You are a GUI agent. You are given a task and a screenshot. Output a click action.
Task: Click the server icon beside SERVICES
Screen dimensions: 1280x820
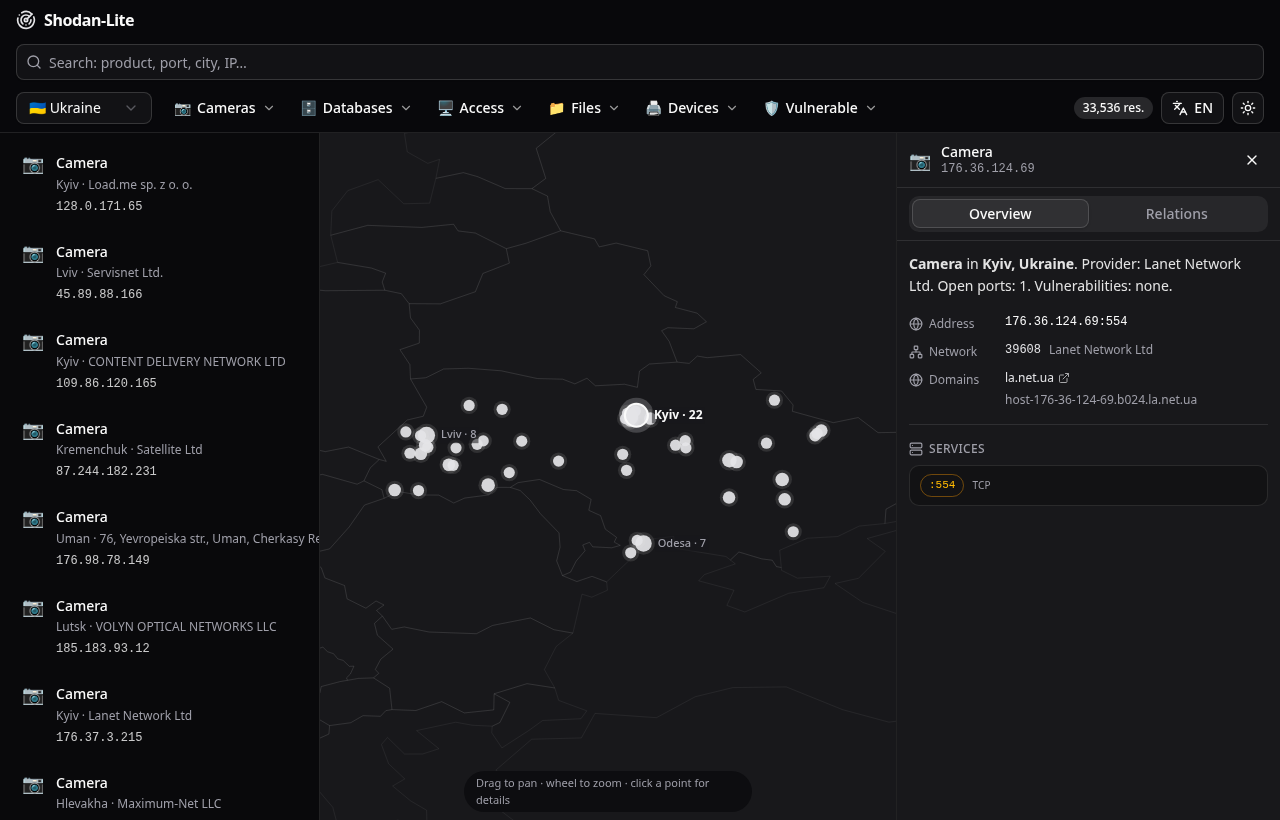(916, 449)
